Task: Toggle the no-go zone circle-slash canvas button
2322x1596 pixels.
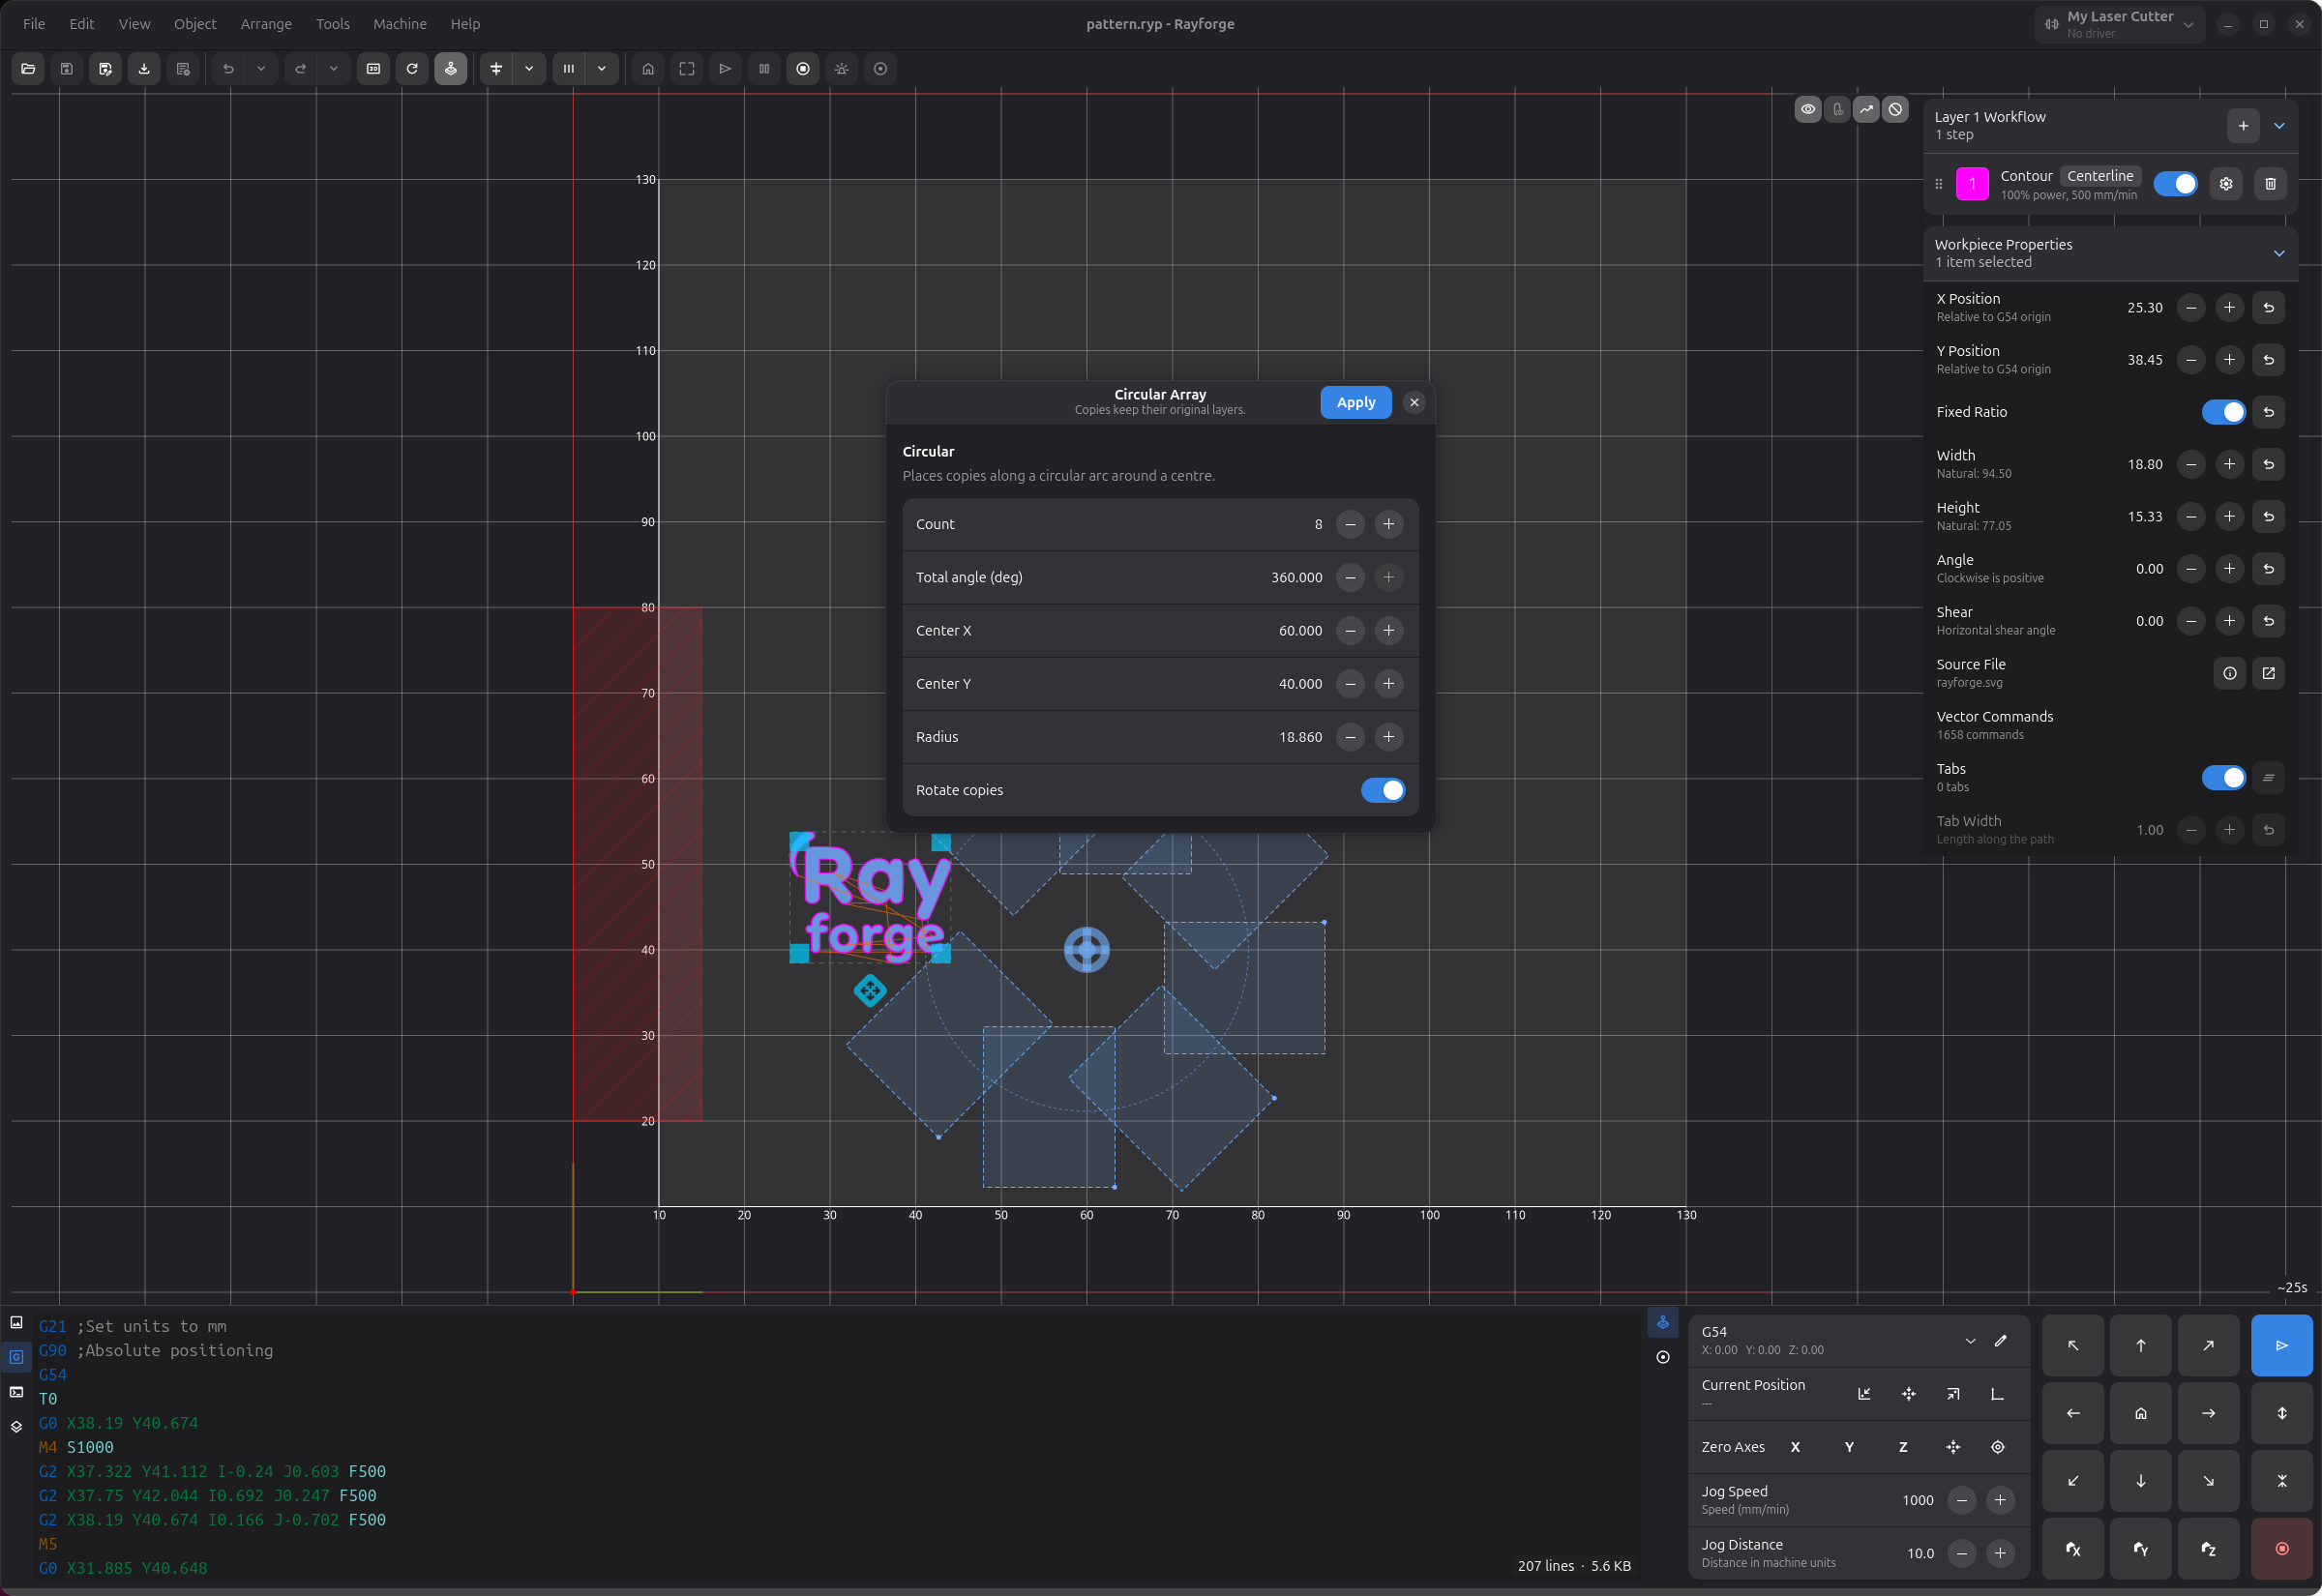Action: [1895, 110]
